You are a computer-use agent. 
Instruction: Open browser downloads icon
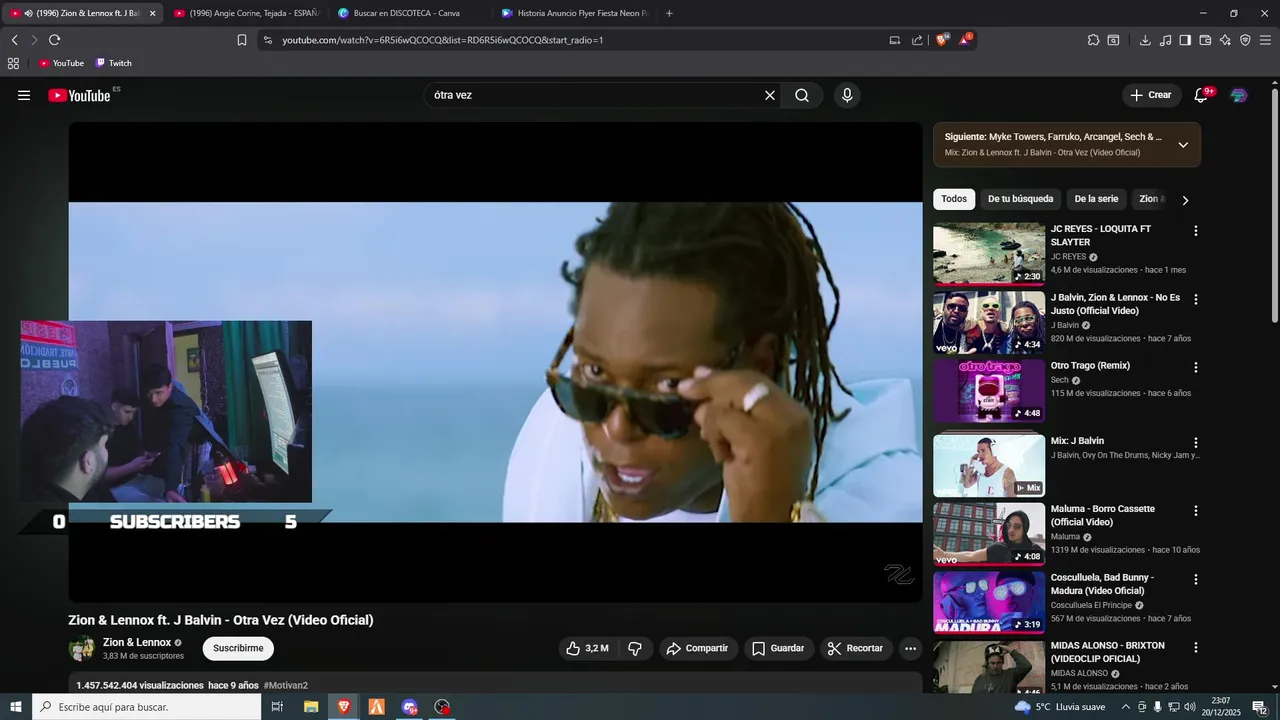click(1145, 40)
